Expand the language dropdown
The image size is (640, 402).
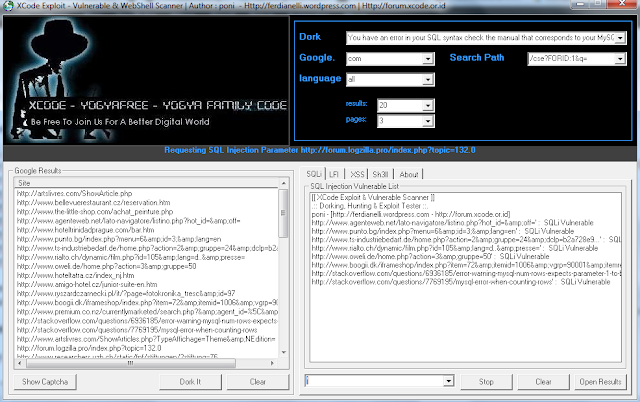pos(427,80)
